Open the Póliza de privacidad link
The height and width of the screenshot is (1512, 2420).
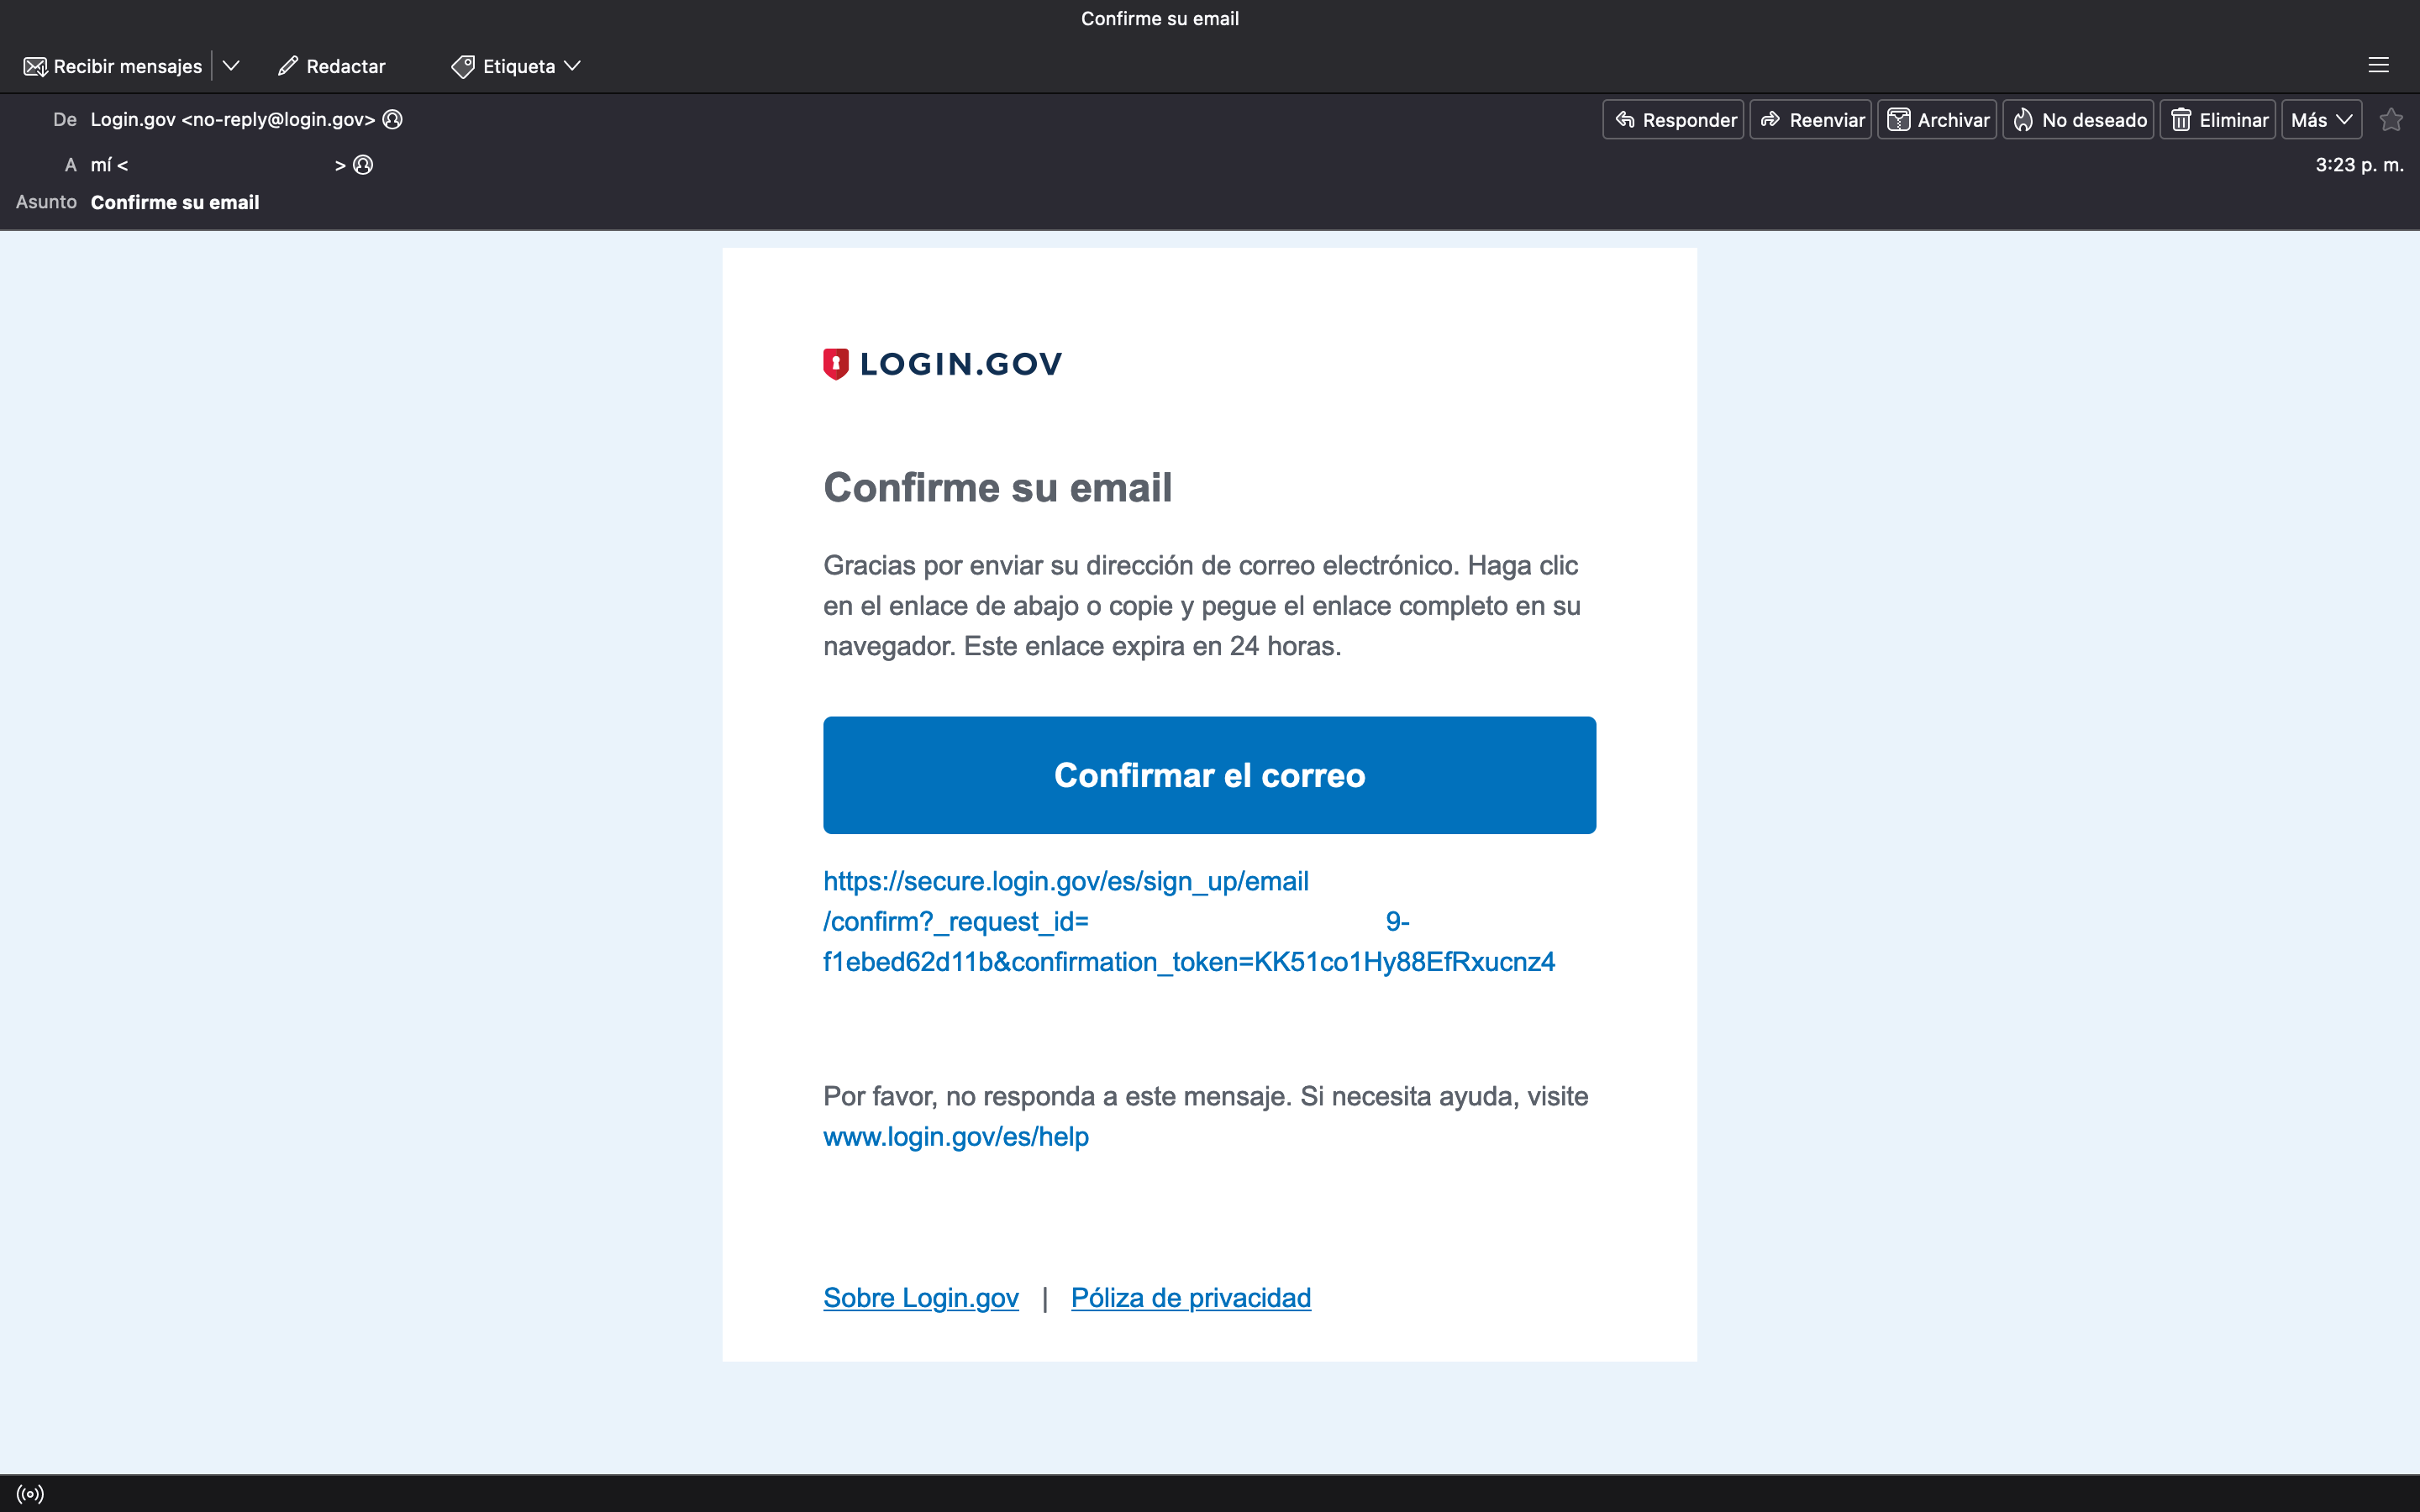(1191, 1298)
